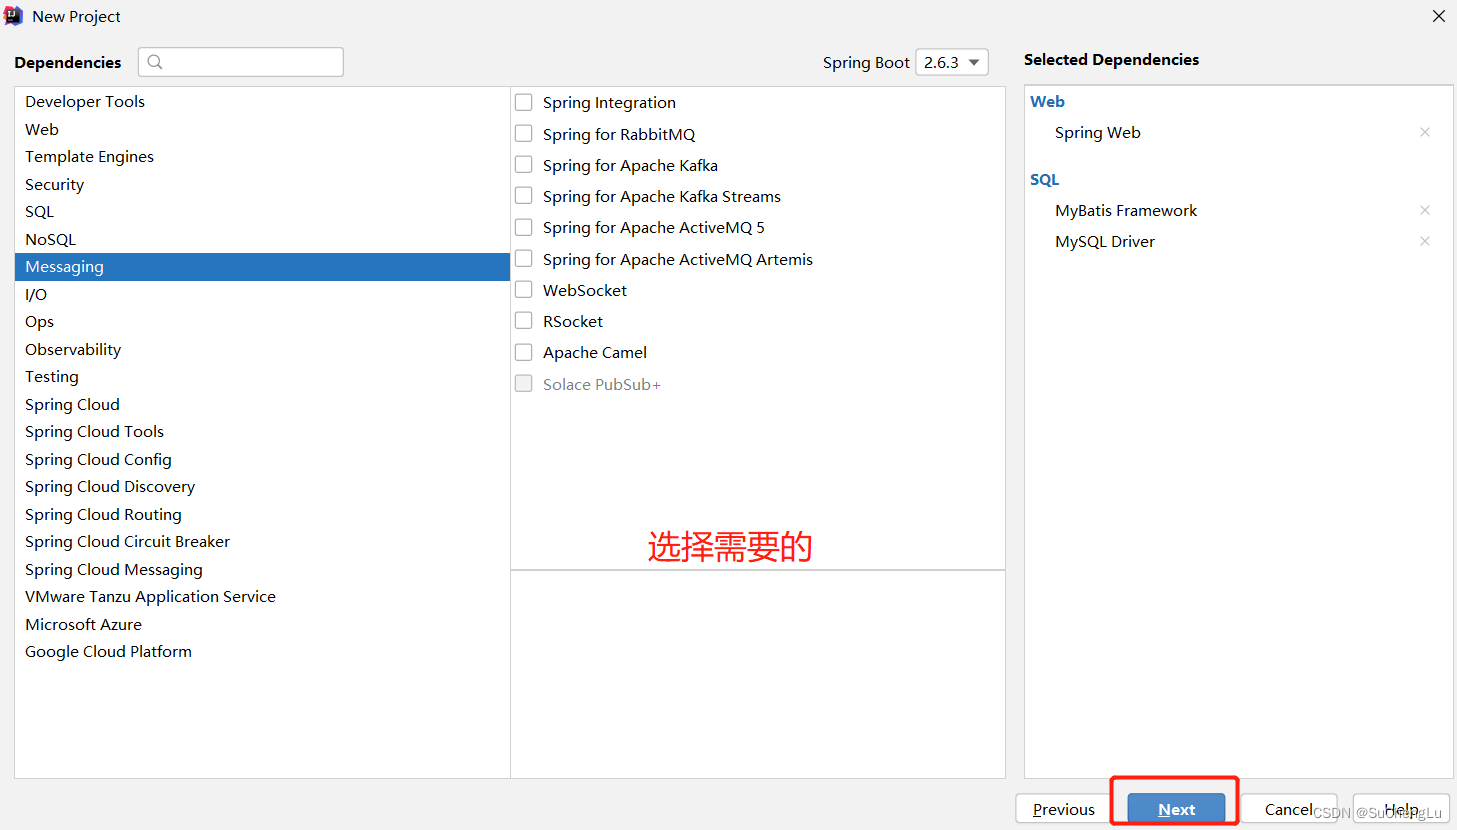Select Spring Cloud Tools category
This screenshot has width=1457, height=830.
pos(262,431)
